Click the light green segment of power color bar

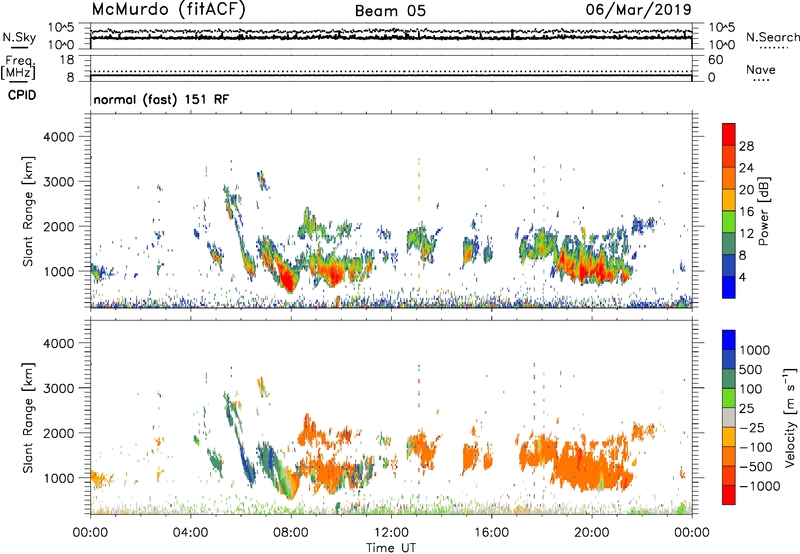[x=729, y=222]
